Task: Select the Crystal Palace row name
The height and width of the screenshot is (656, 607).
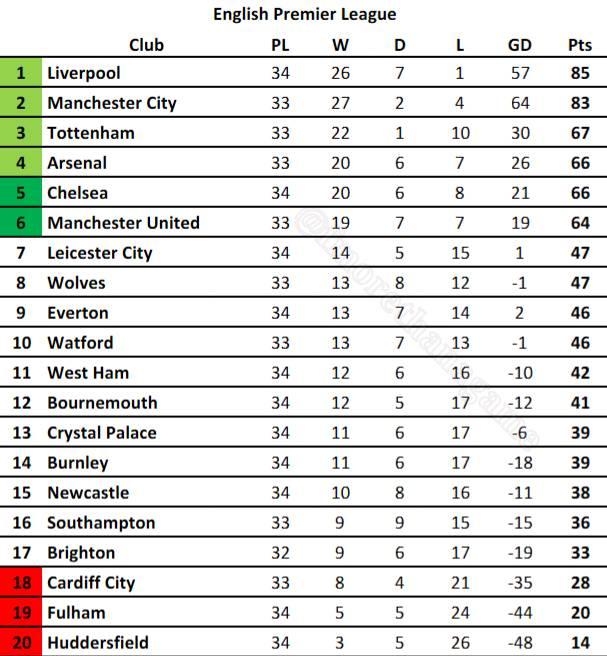Action: tap(102, 433)
